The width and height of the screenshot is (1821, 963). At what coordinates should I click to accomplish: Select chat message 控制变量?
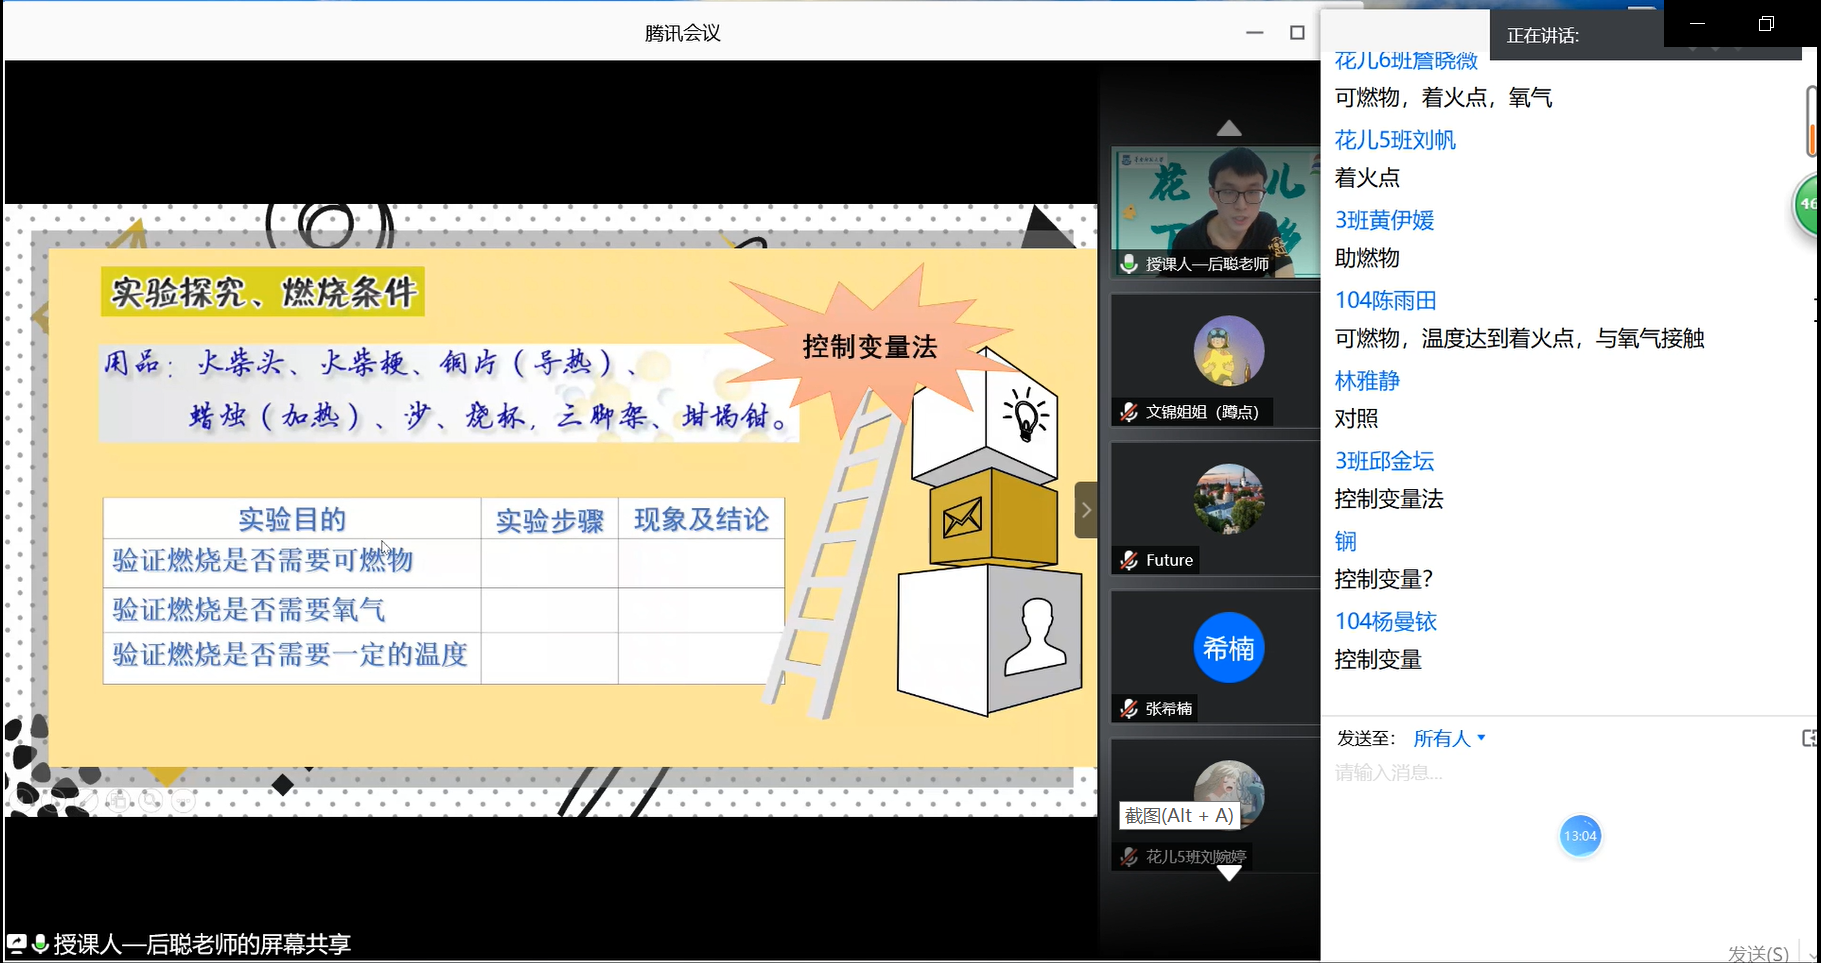pyautogui.click(x=1383, y=579)
